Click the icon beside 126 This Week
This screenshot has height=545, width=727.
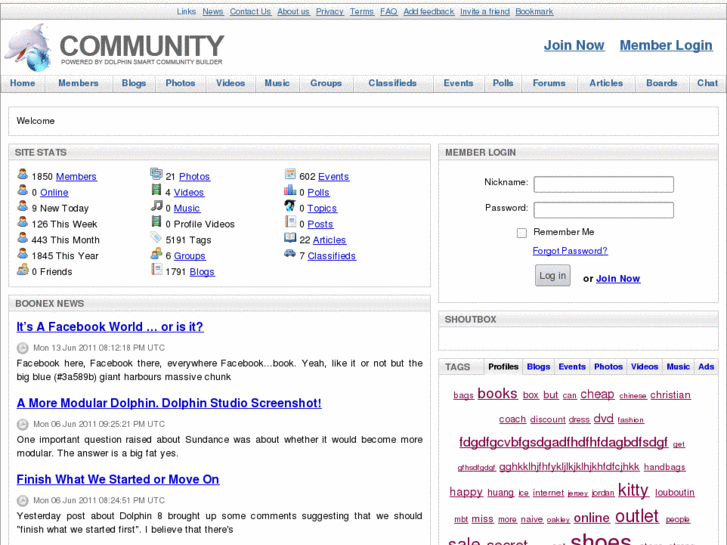point(22,222)
